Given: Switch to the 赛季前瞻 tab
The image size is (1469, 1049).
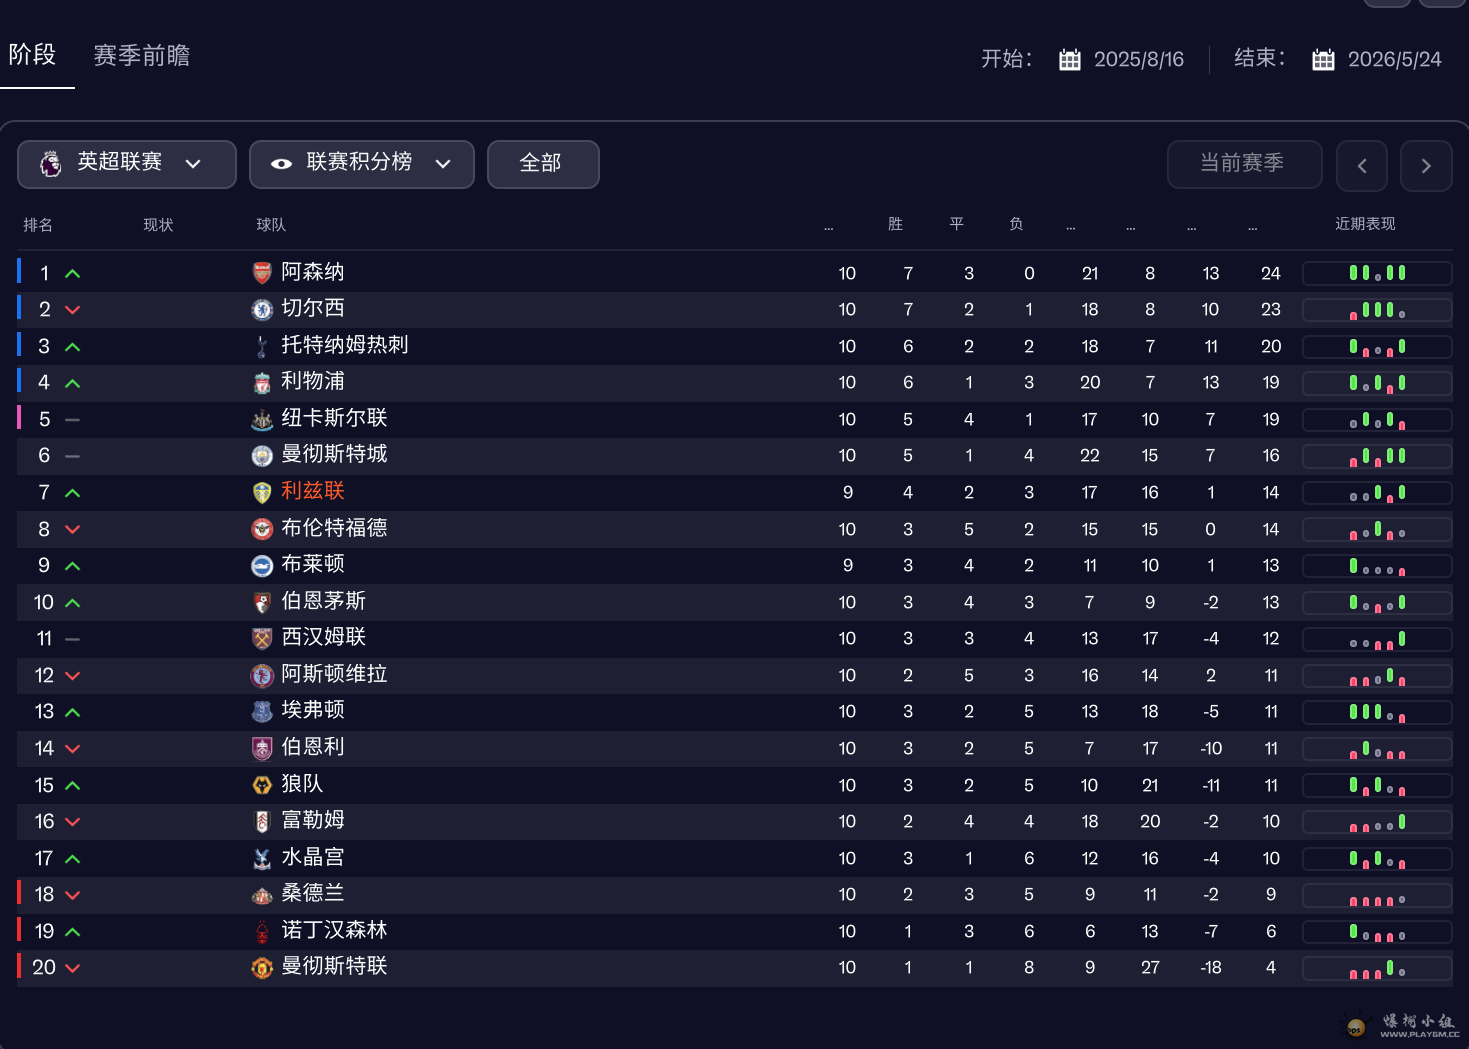Looking at the screenshot, I should 141,56.
